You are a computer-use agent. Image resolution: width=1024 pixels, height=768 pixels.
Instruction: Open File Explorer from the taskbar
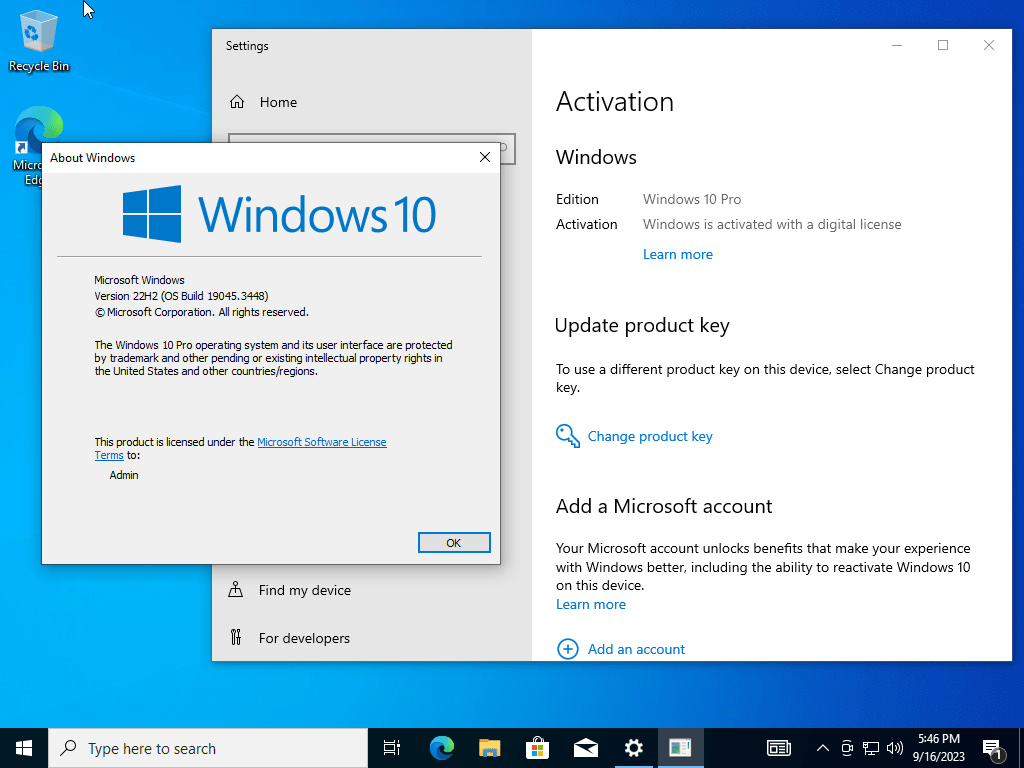(490, 748)
